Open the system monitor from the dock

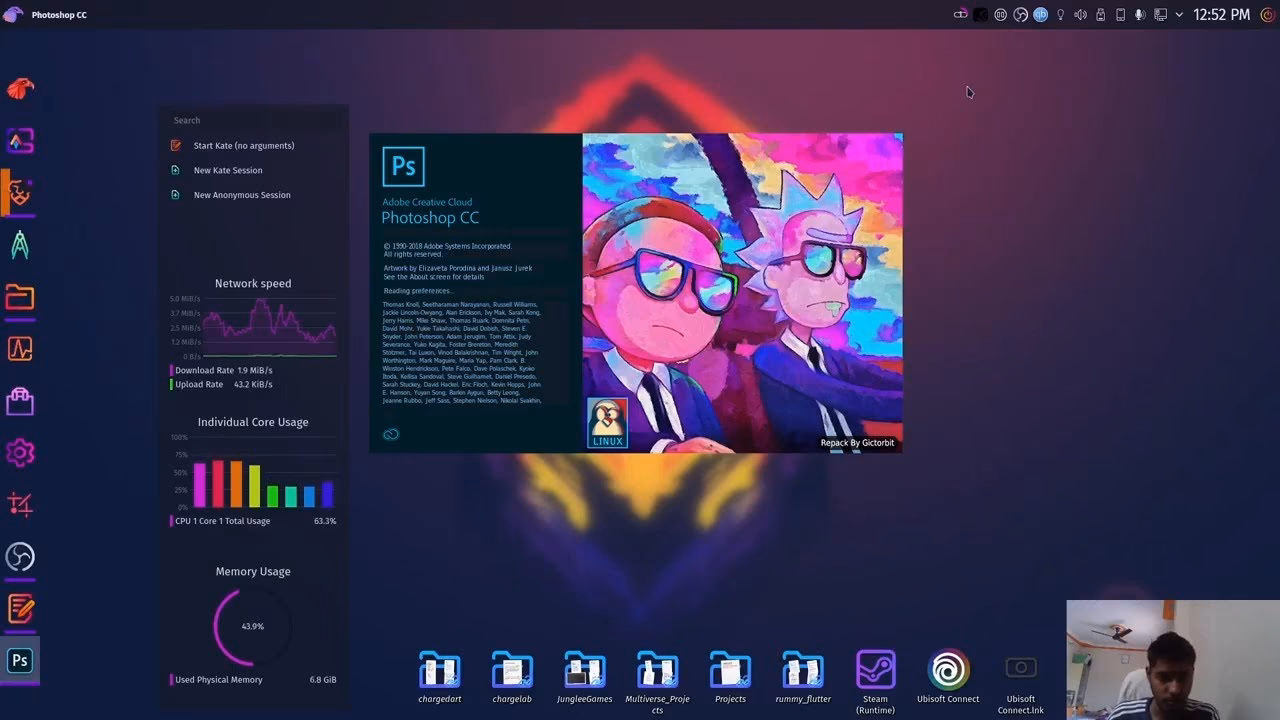[20, 348]
